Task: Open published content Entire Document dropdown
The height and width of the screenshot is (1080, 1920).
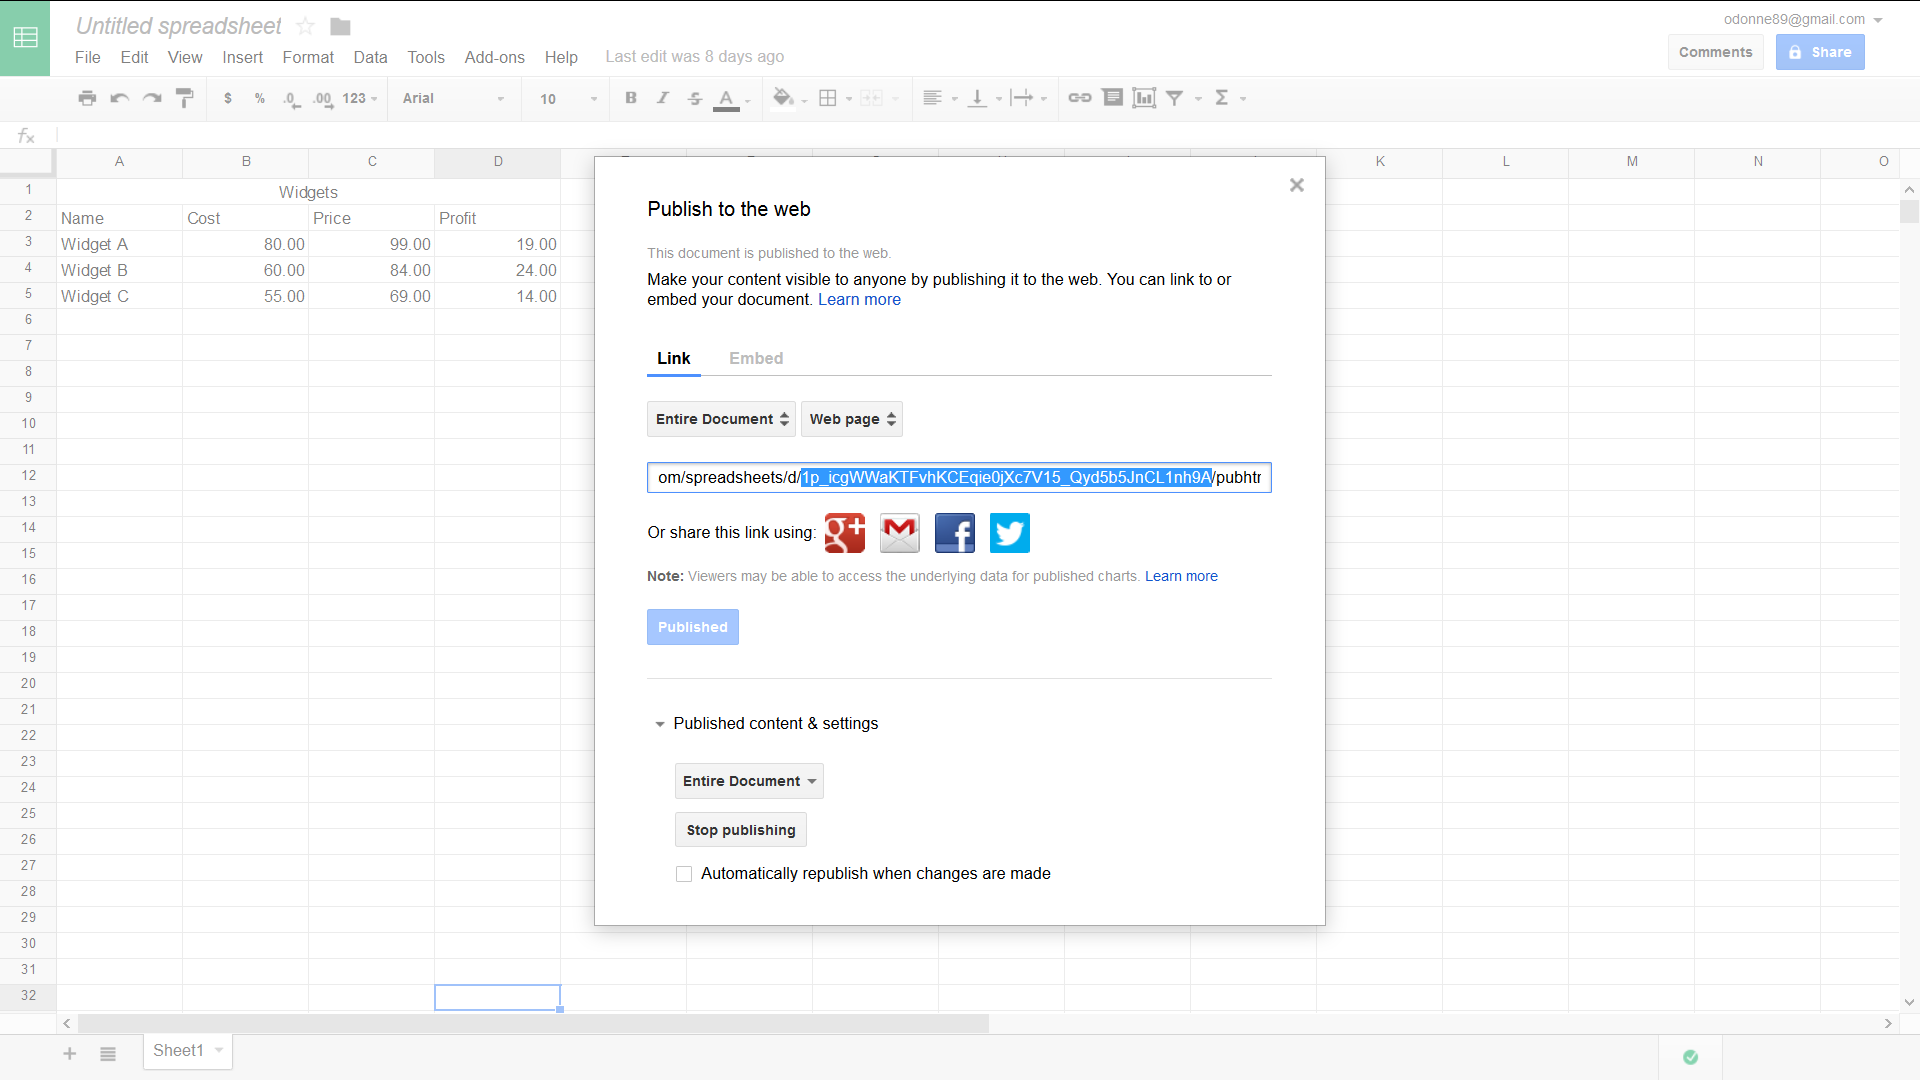Action: 749,781
